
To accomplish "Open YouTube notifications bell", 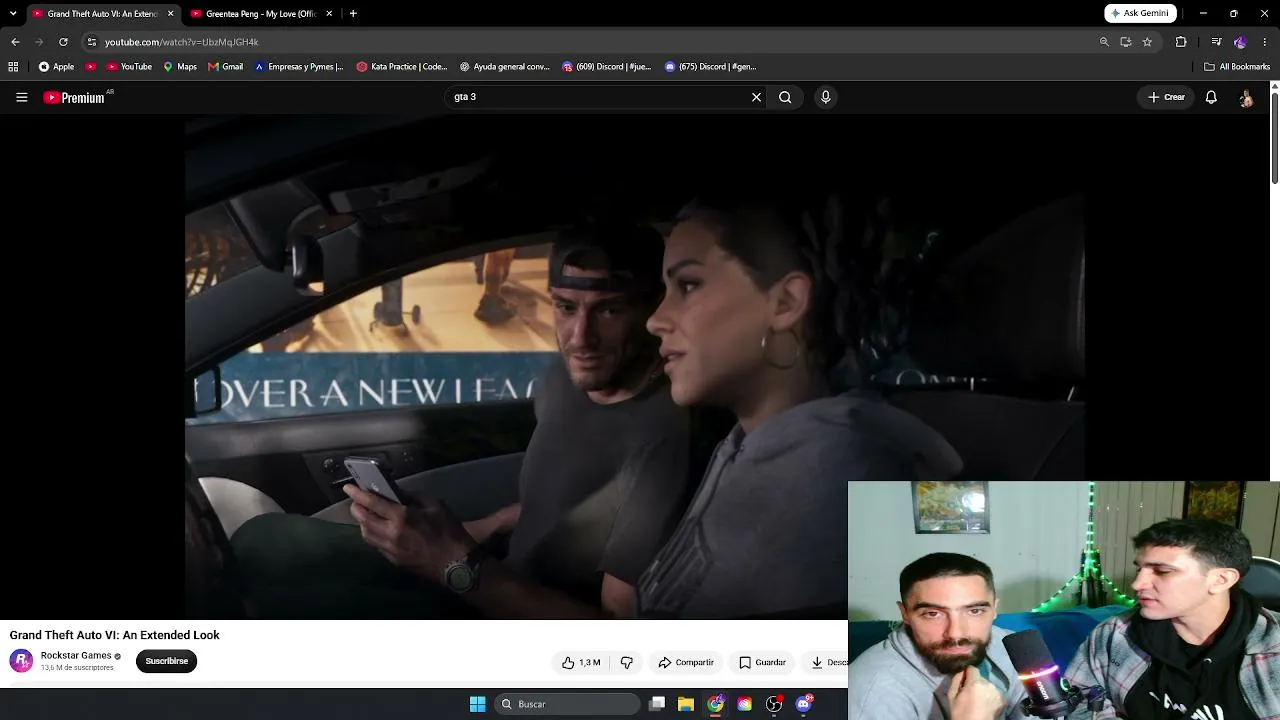I will point(1211,97).
